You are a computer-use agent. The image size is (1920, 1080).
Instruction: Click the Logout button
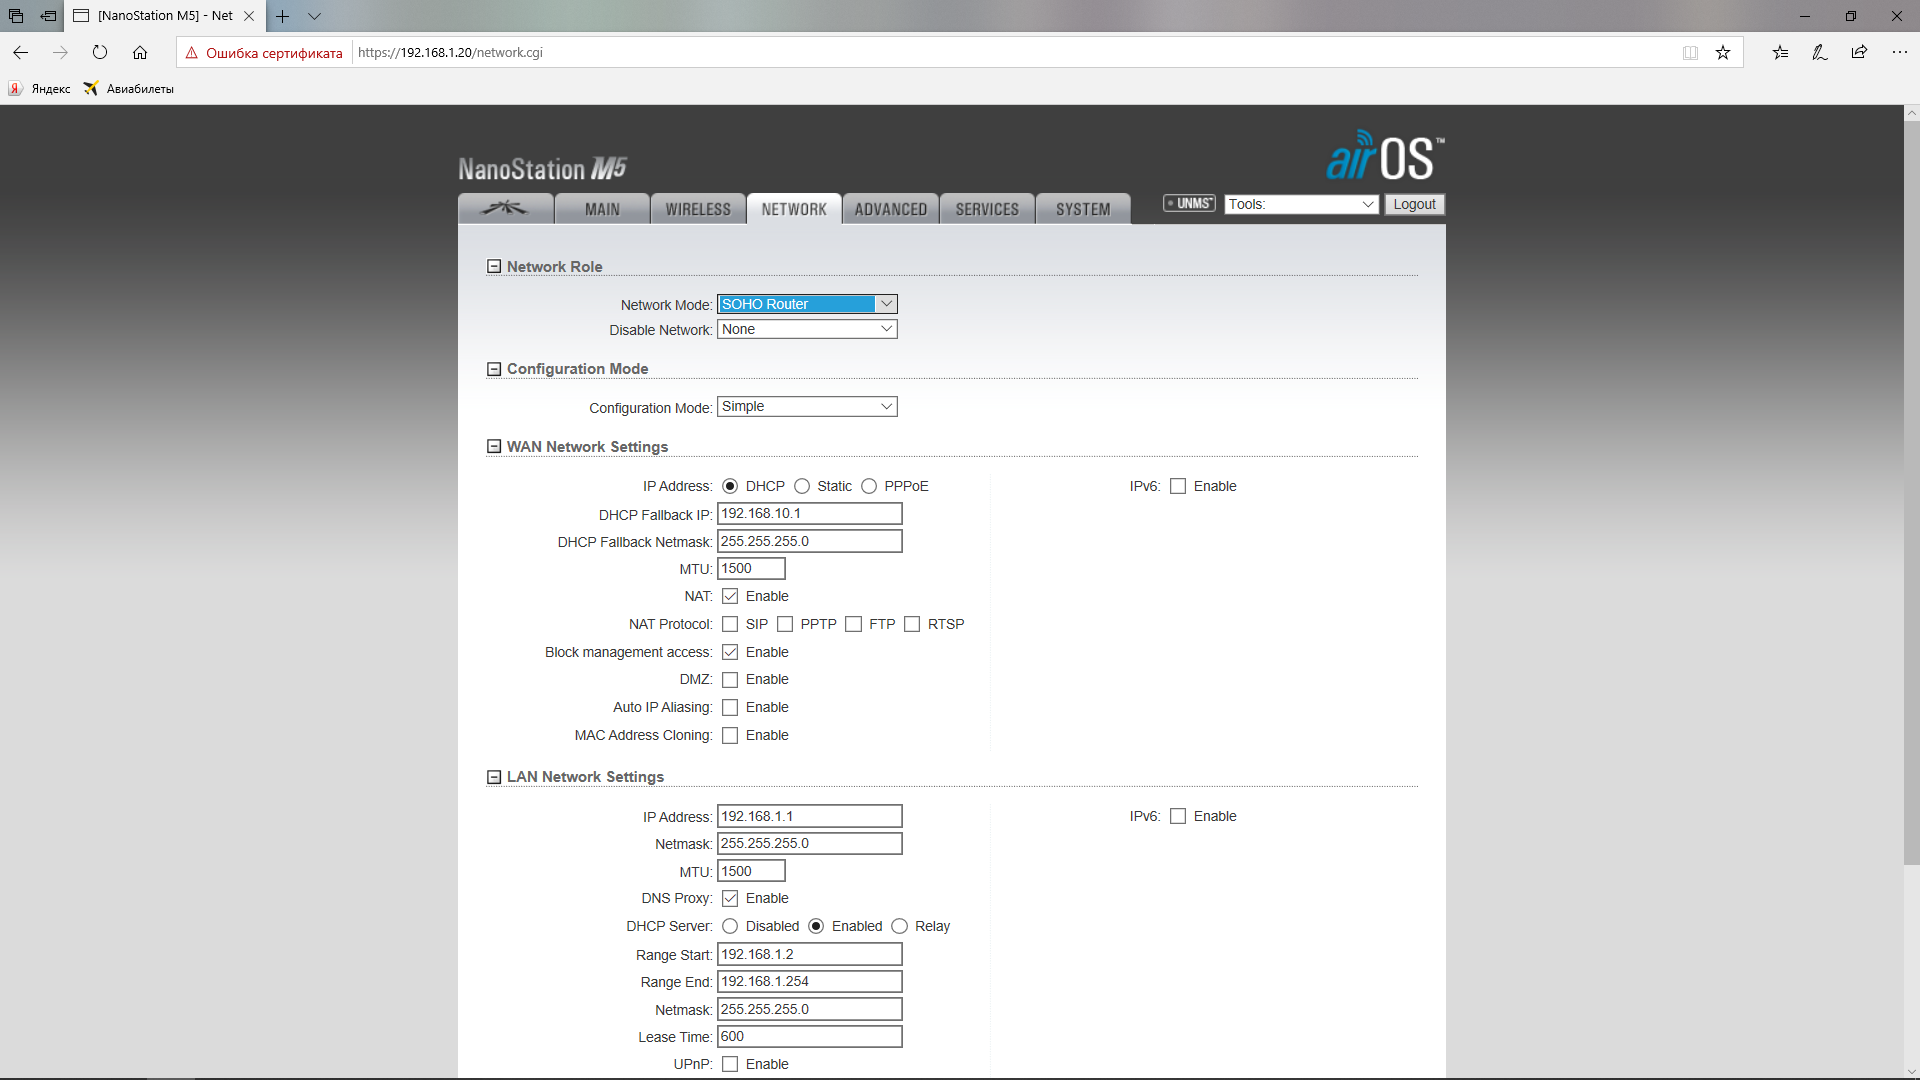click(1414, 204)
